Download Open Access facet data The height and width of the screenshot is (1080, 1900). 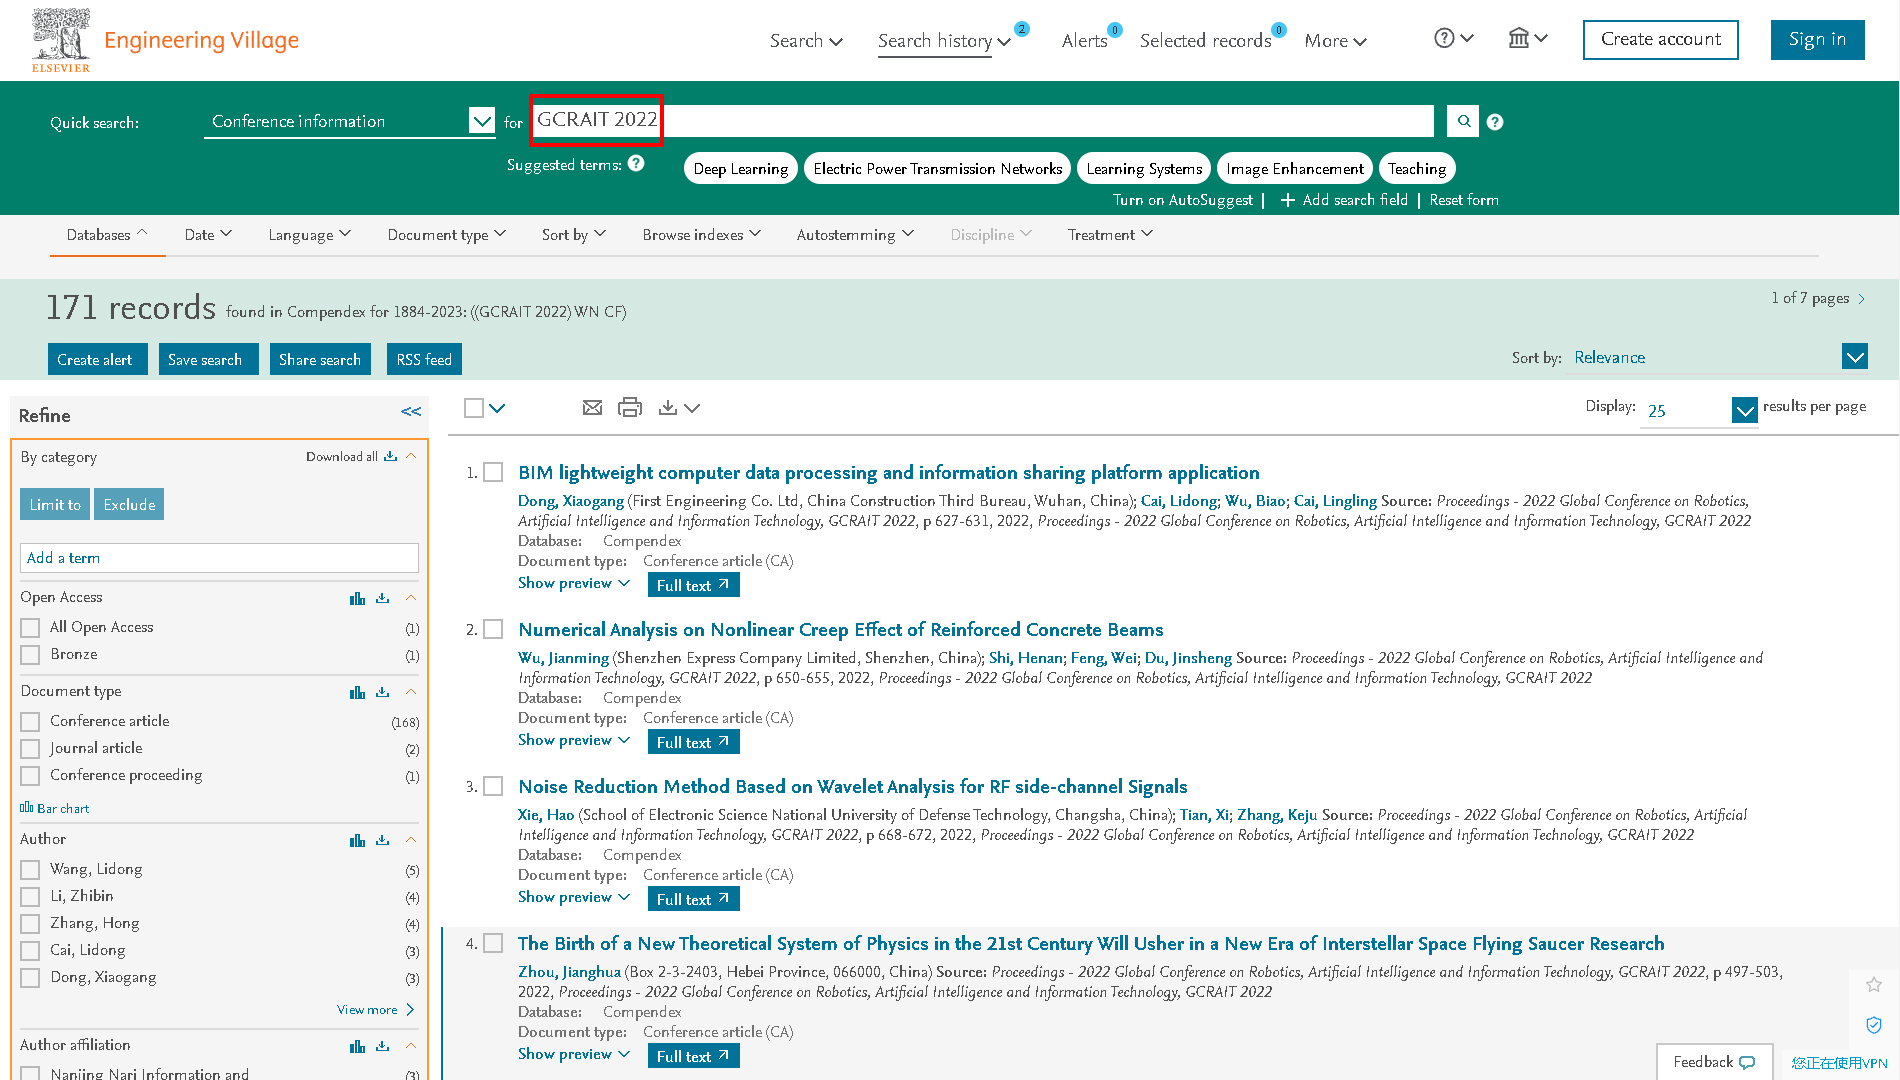382,598
